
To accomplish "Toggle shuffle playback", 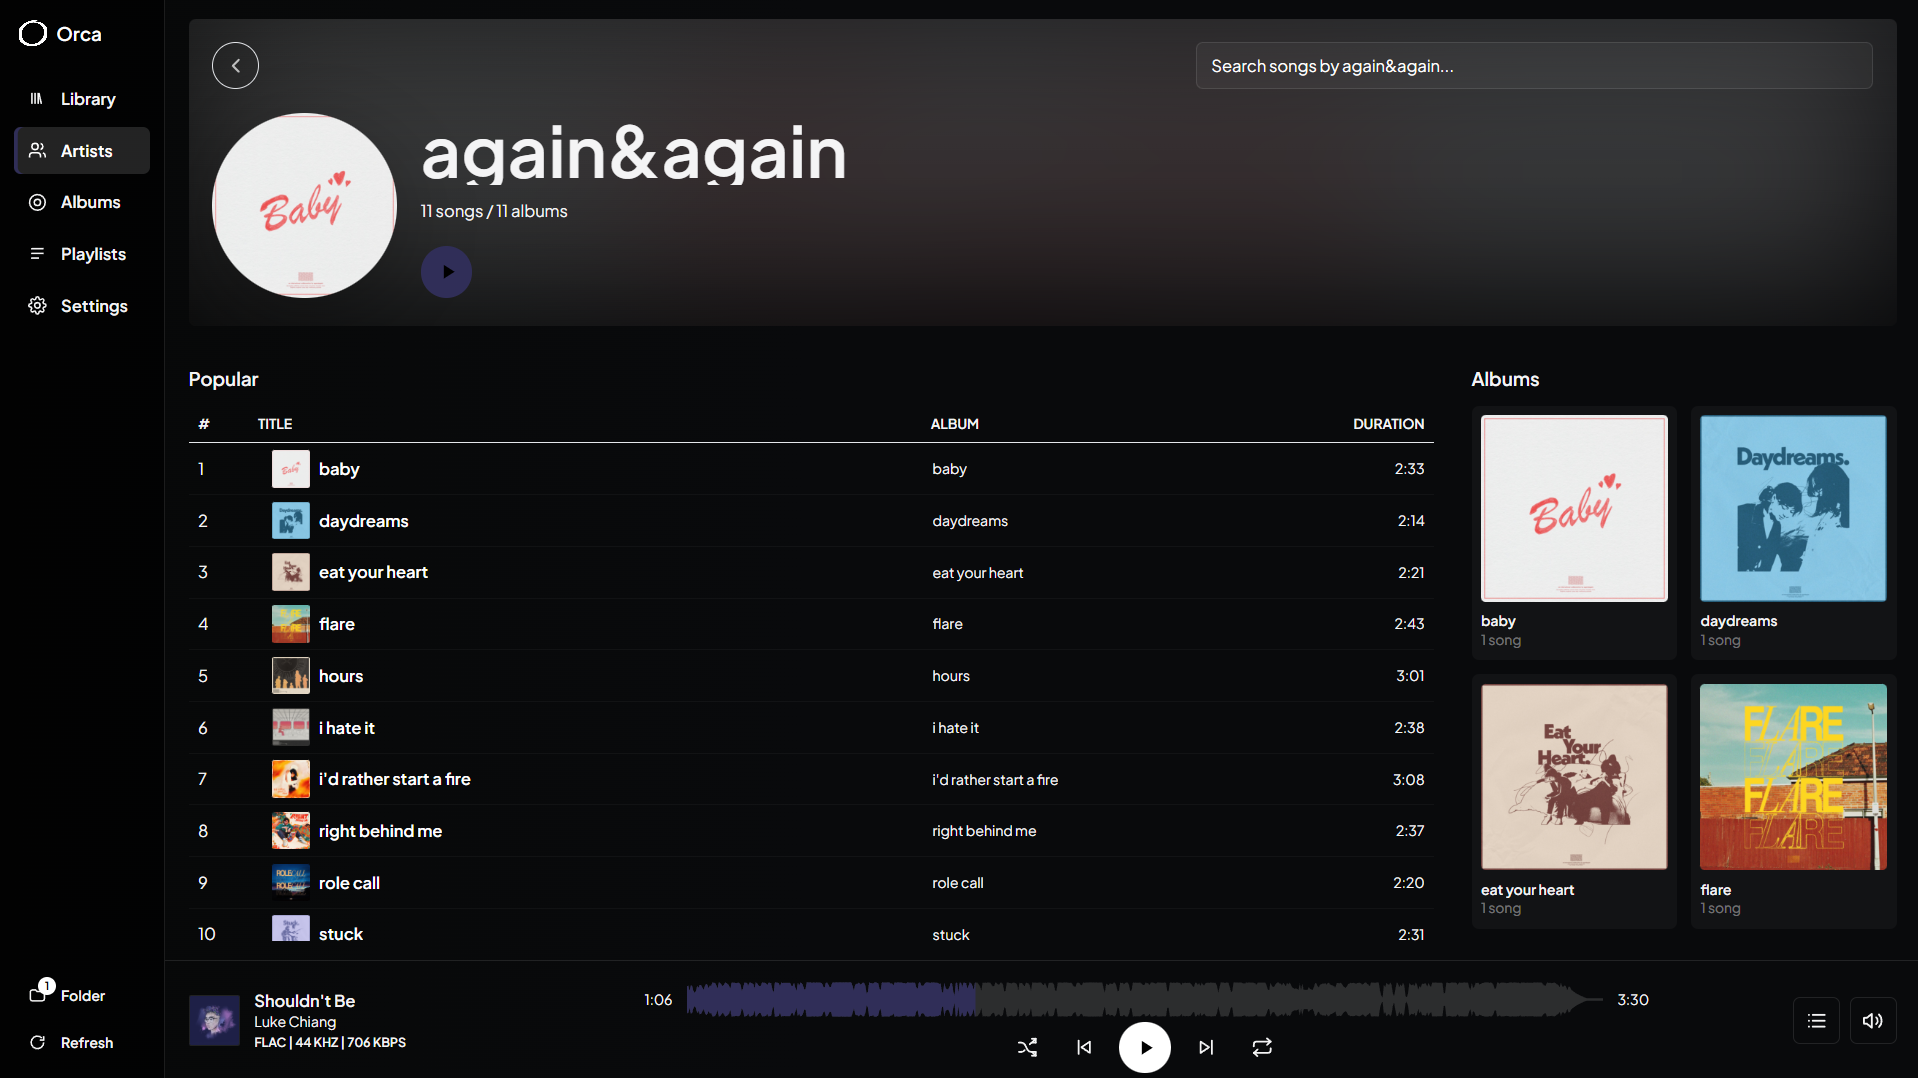I will pos(1027,1047).
